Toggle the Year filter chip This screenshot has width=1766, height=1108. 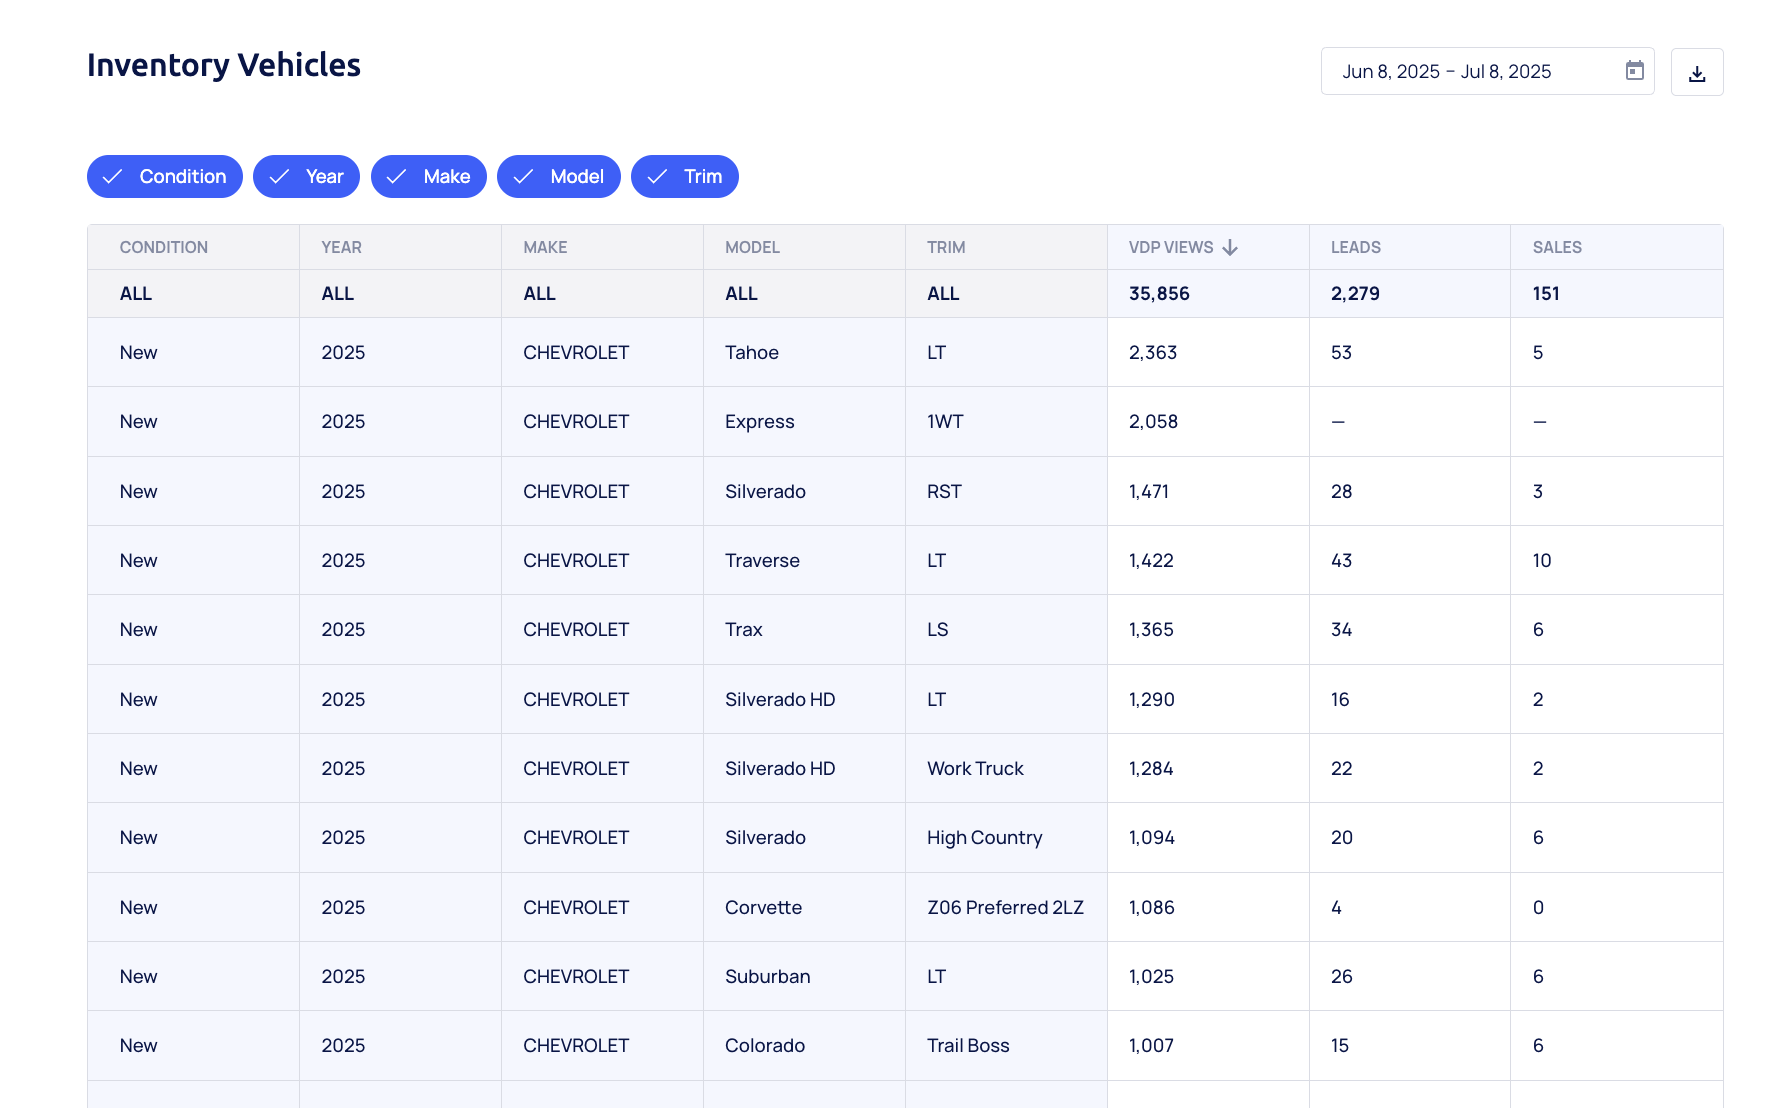tap(306, 177)
